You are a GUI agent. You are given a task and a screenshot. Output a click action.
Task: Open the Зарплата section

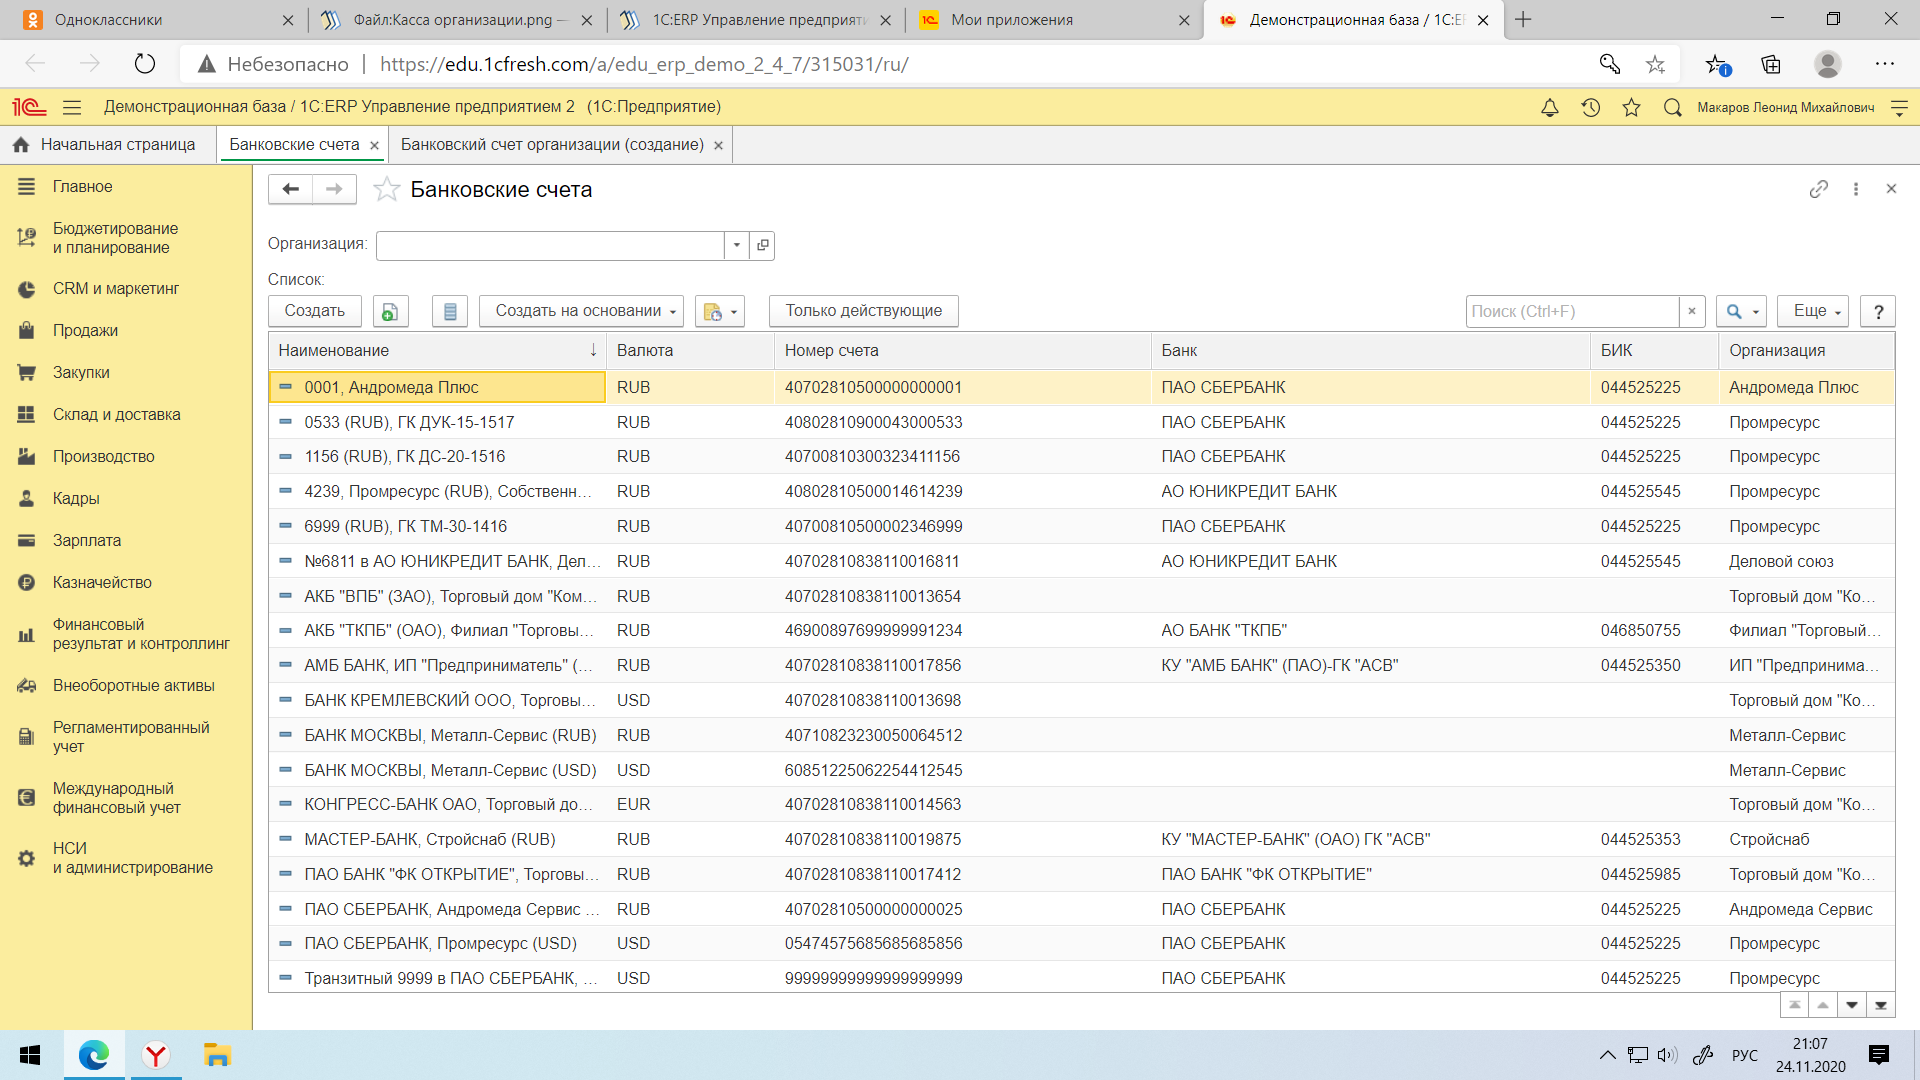[x=126, y=541]
